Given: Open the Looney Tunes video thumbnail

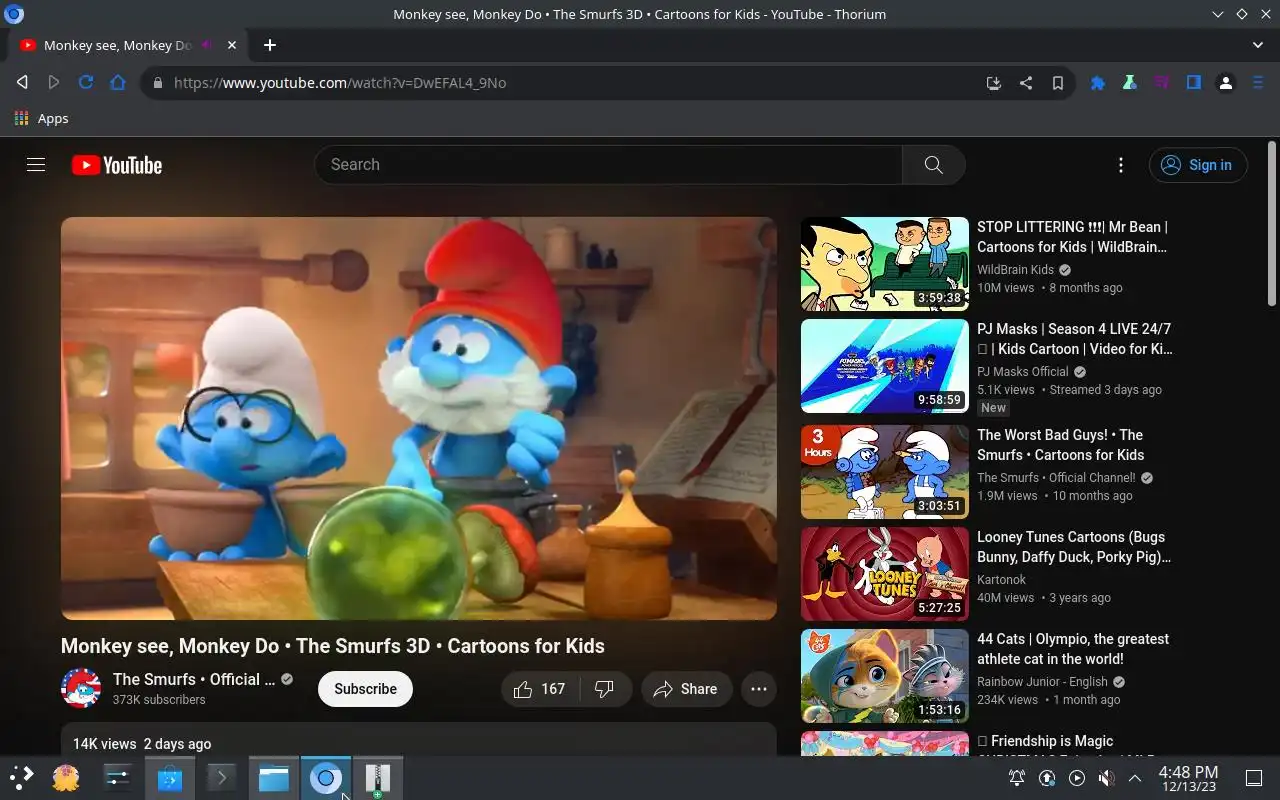Looking at the screenshot, I should pos(885,574).
